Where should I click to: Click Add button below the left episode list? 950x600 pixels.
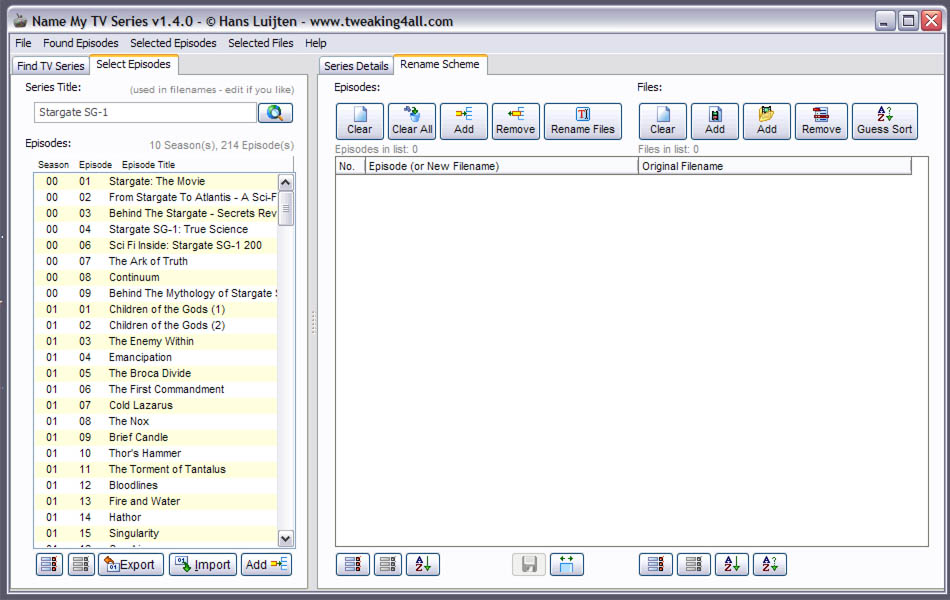(267, 564)
